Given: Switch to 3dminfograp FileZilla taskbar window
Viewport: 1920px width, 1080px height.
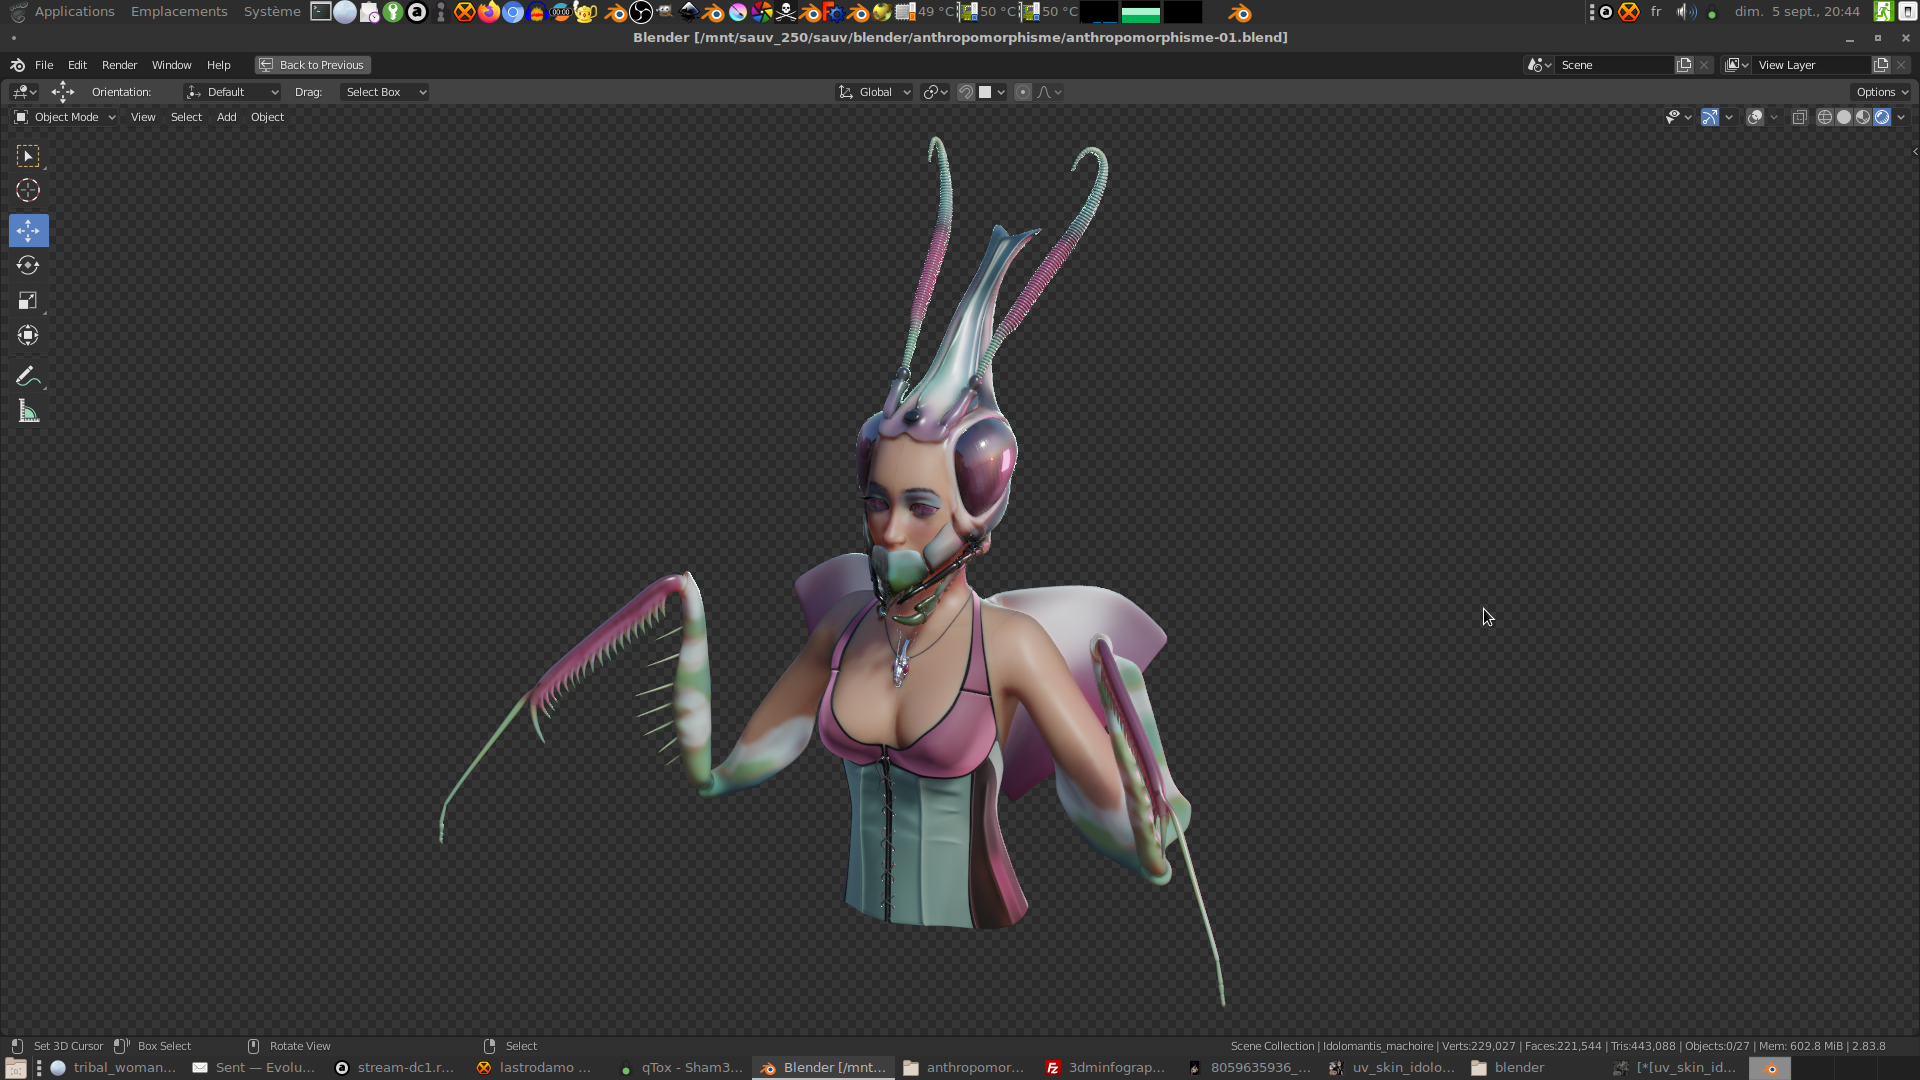Looking at the screenshot, I should pos(1107,1068).
